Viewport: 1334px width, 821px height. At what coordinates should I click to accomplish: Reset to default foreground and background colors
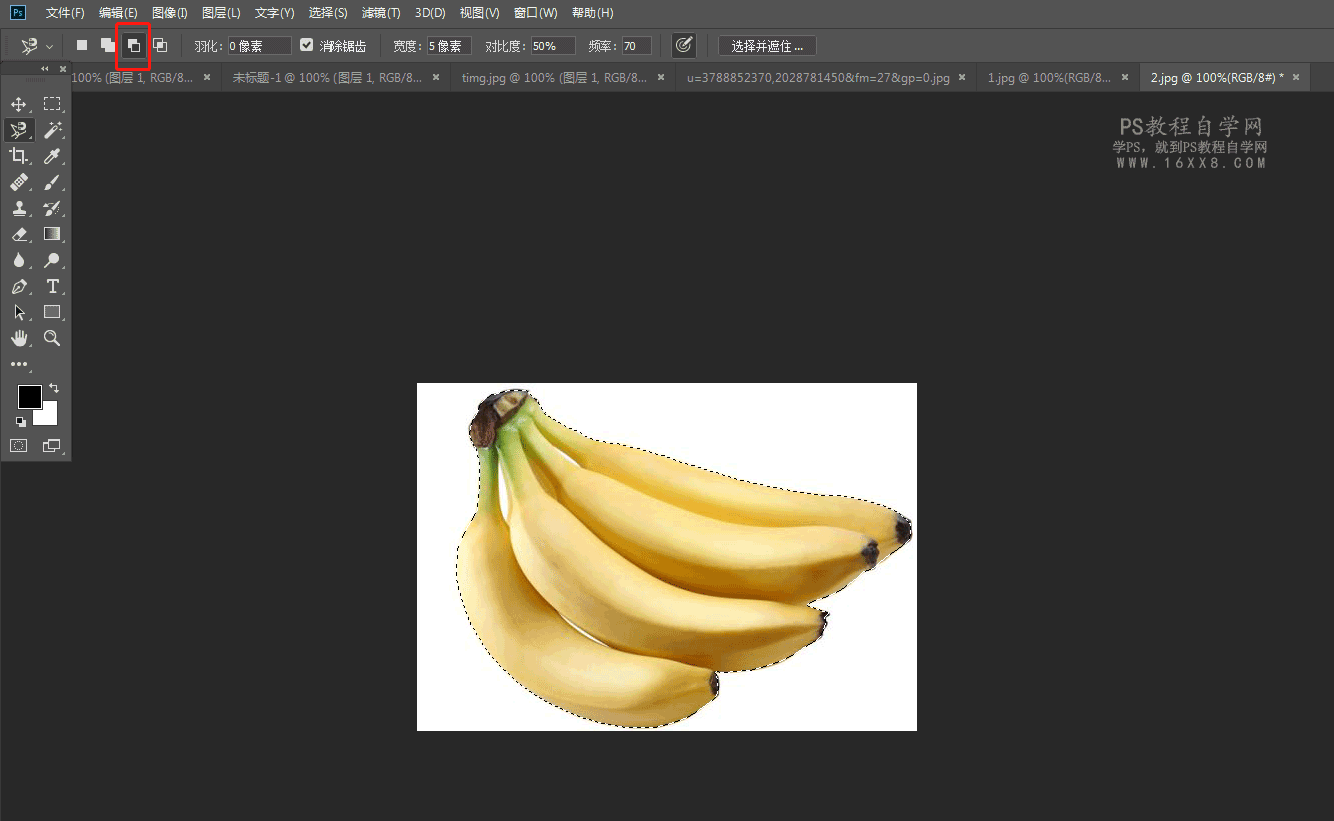pyautogui.click(x=21, y=422)
